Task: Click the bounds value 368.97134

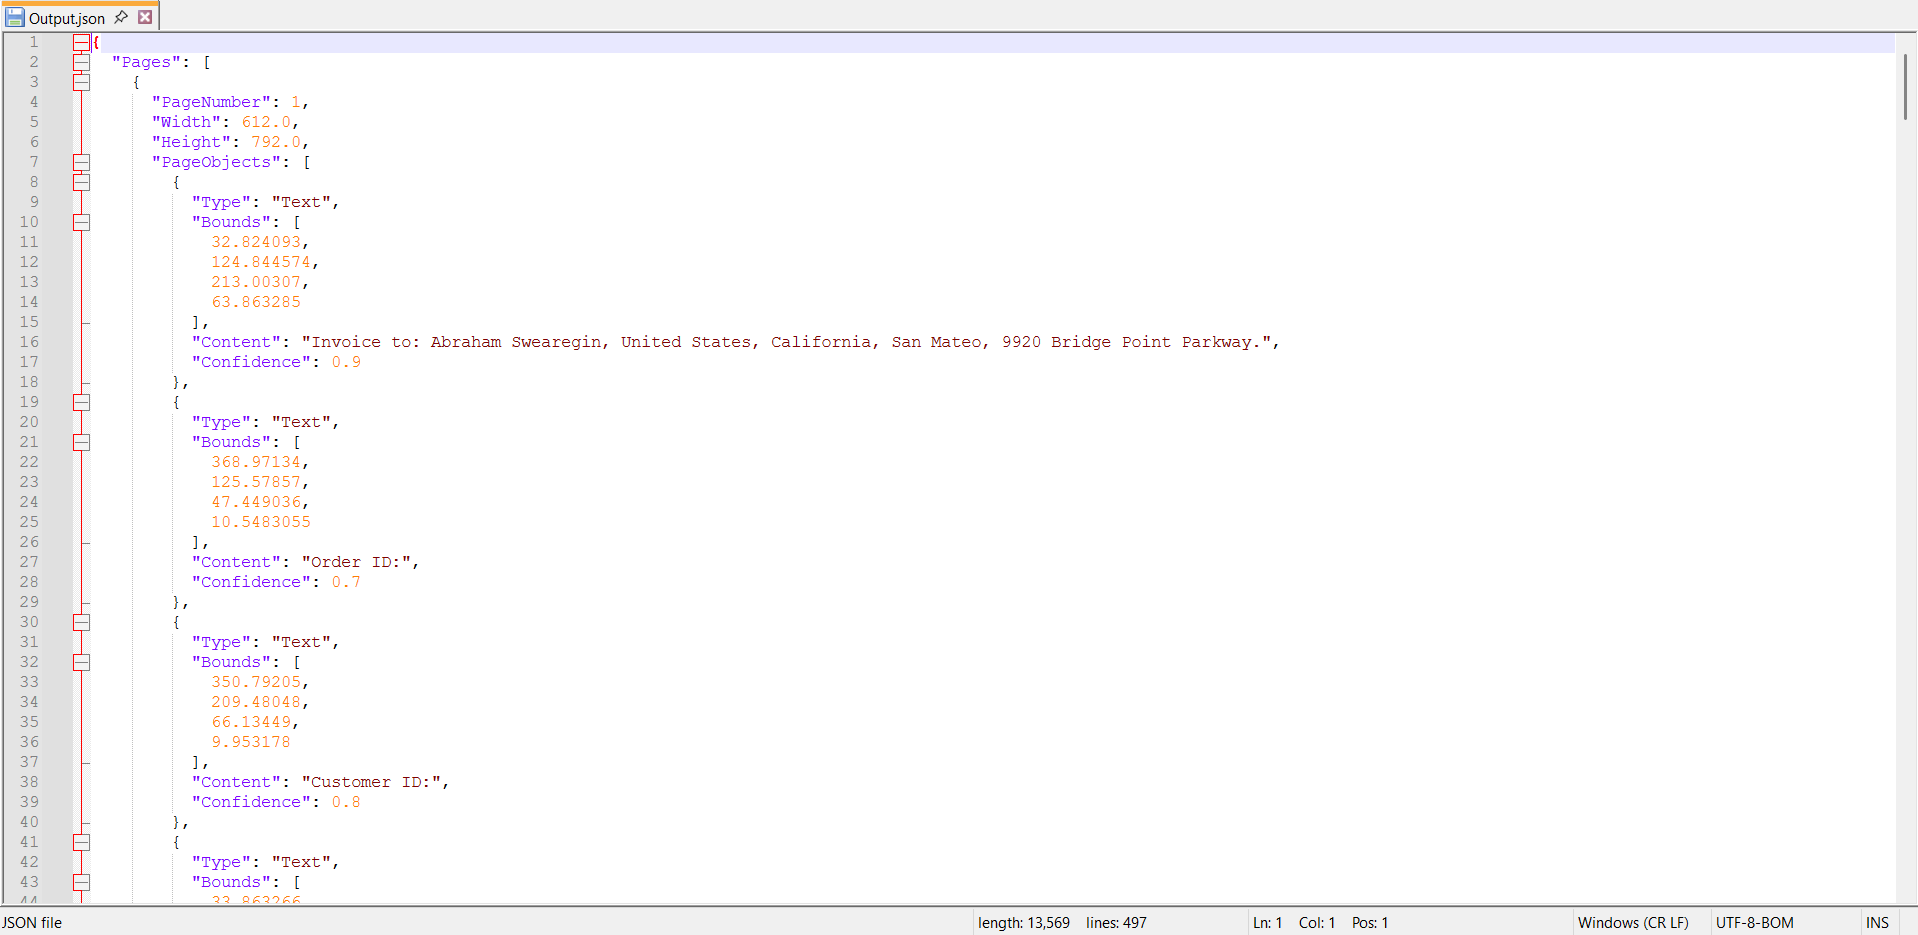Action: pyautogui.click(x=256, y=462)
